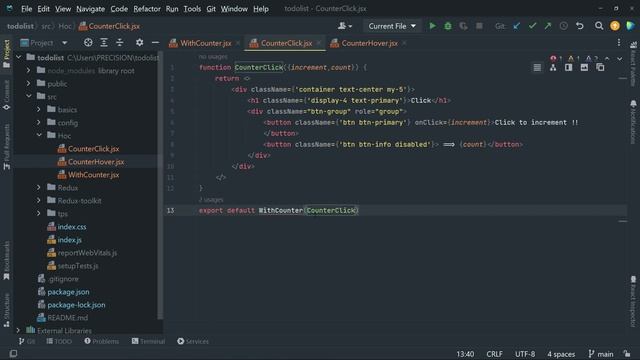Click the Stop process icon

[x=479, y=26]
